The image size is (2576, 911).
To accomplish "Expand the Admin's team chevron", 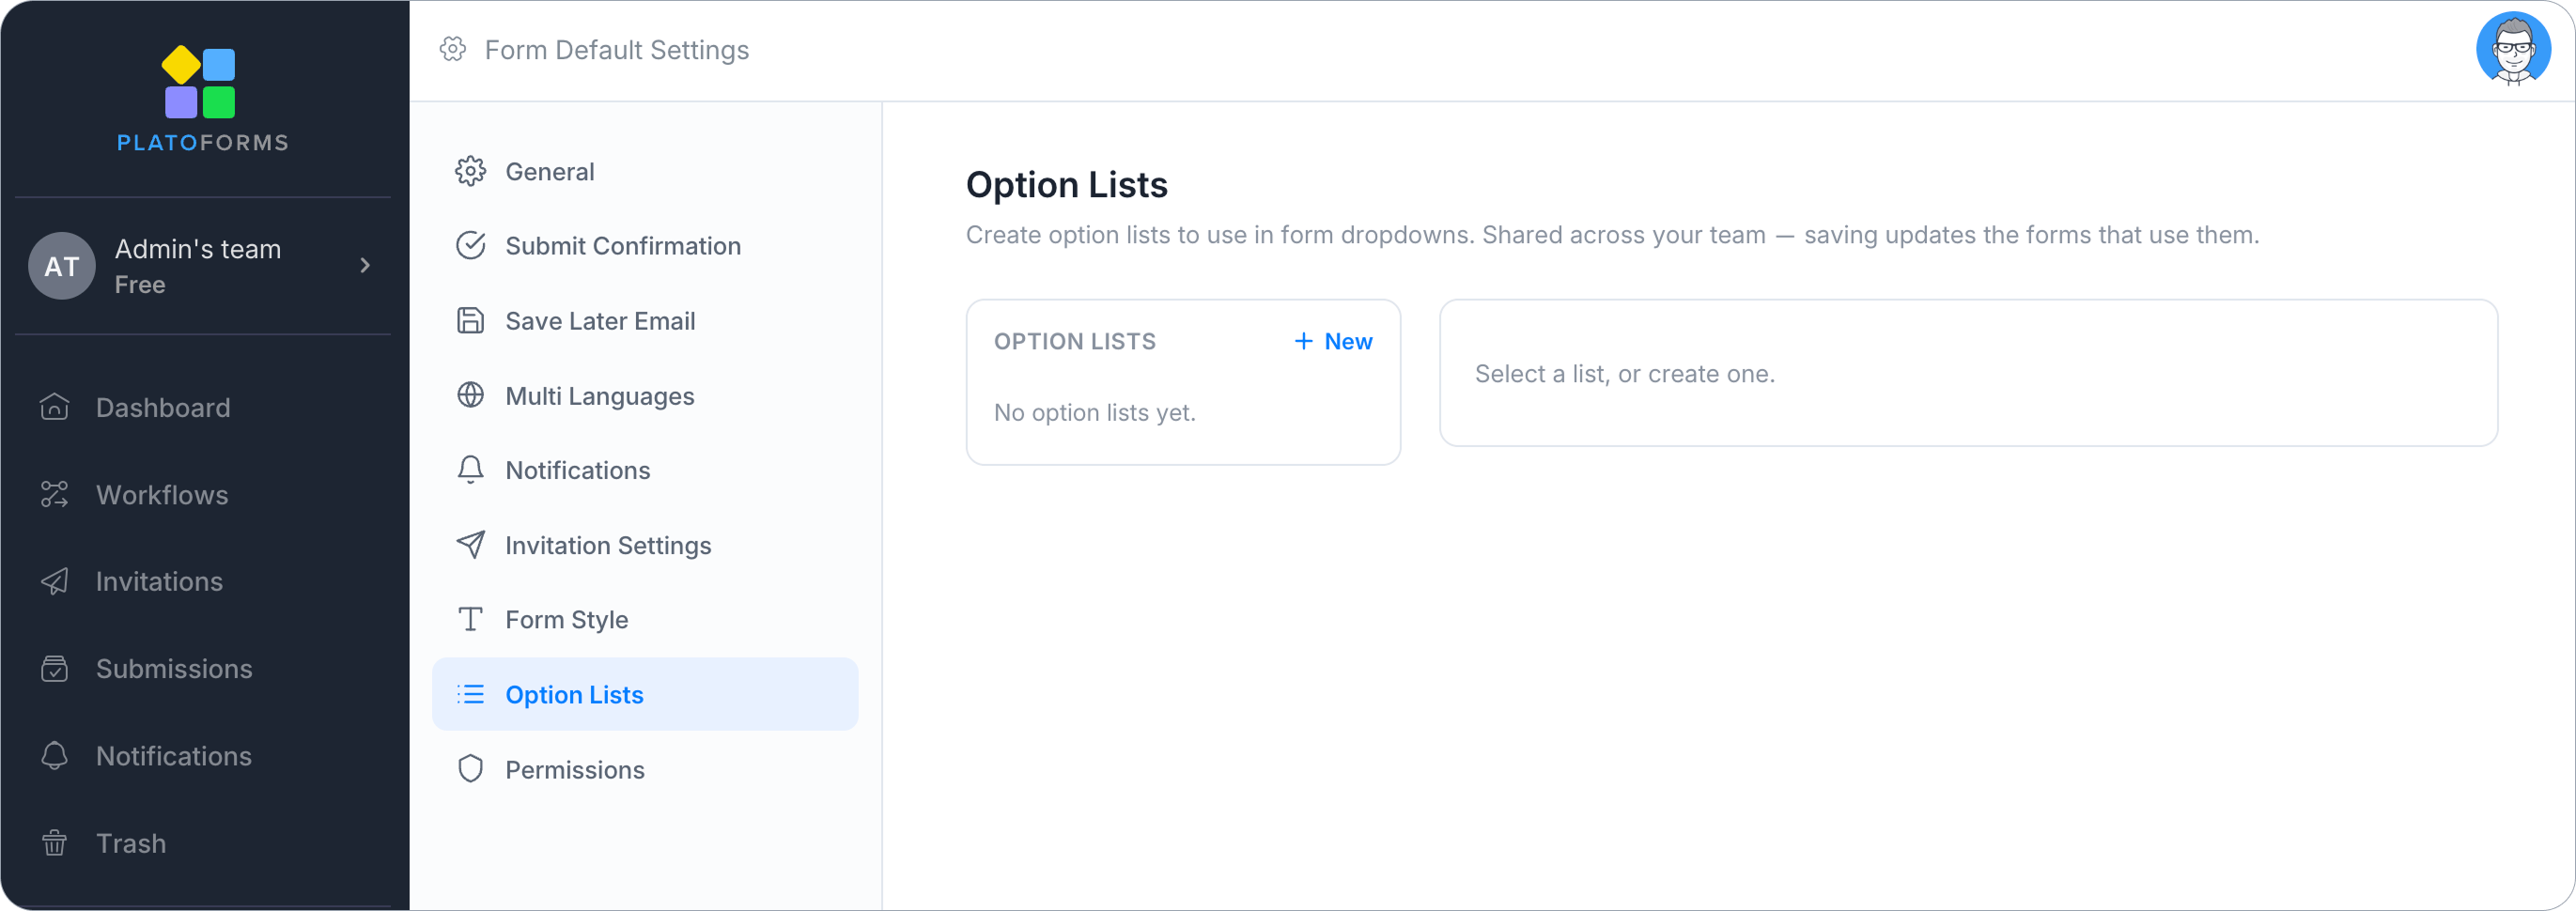I will [365, 265].
